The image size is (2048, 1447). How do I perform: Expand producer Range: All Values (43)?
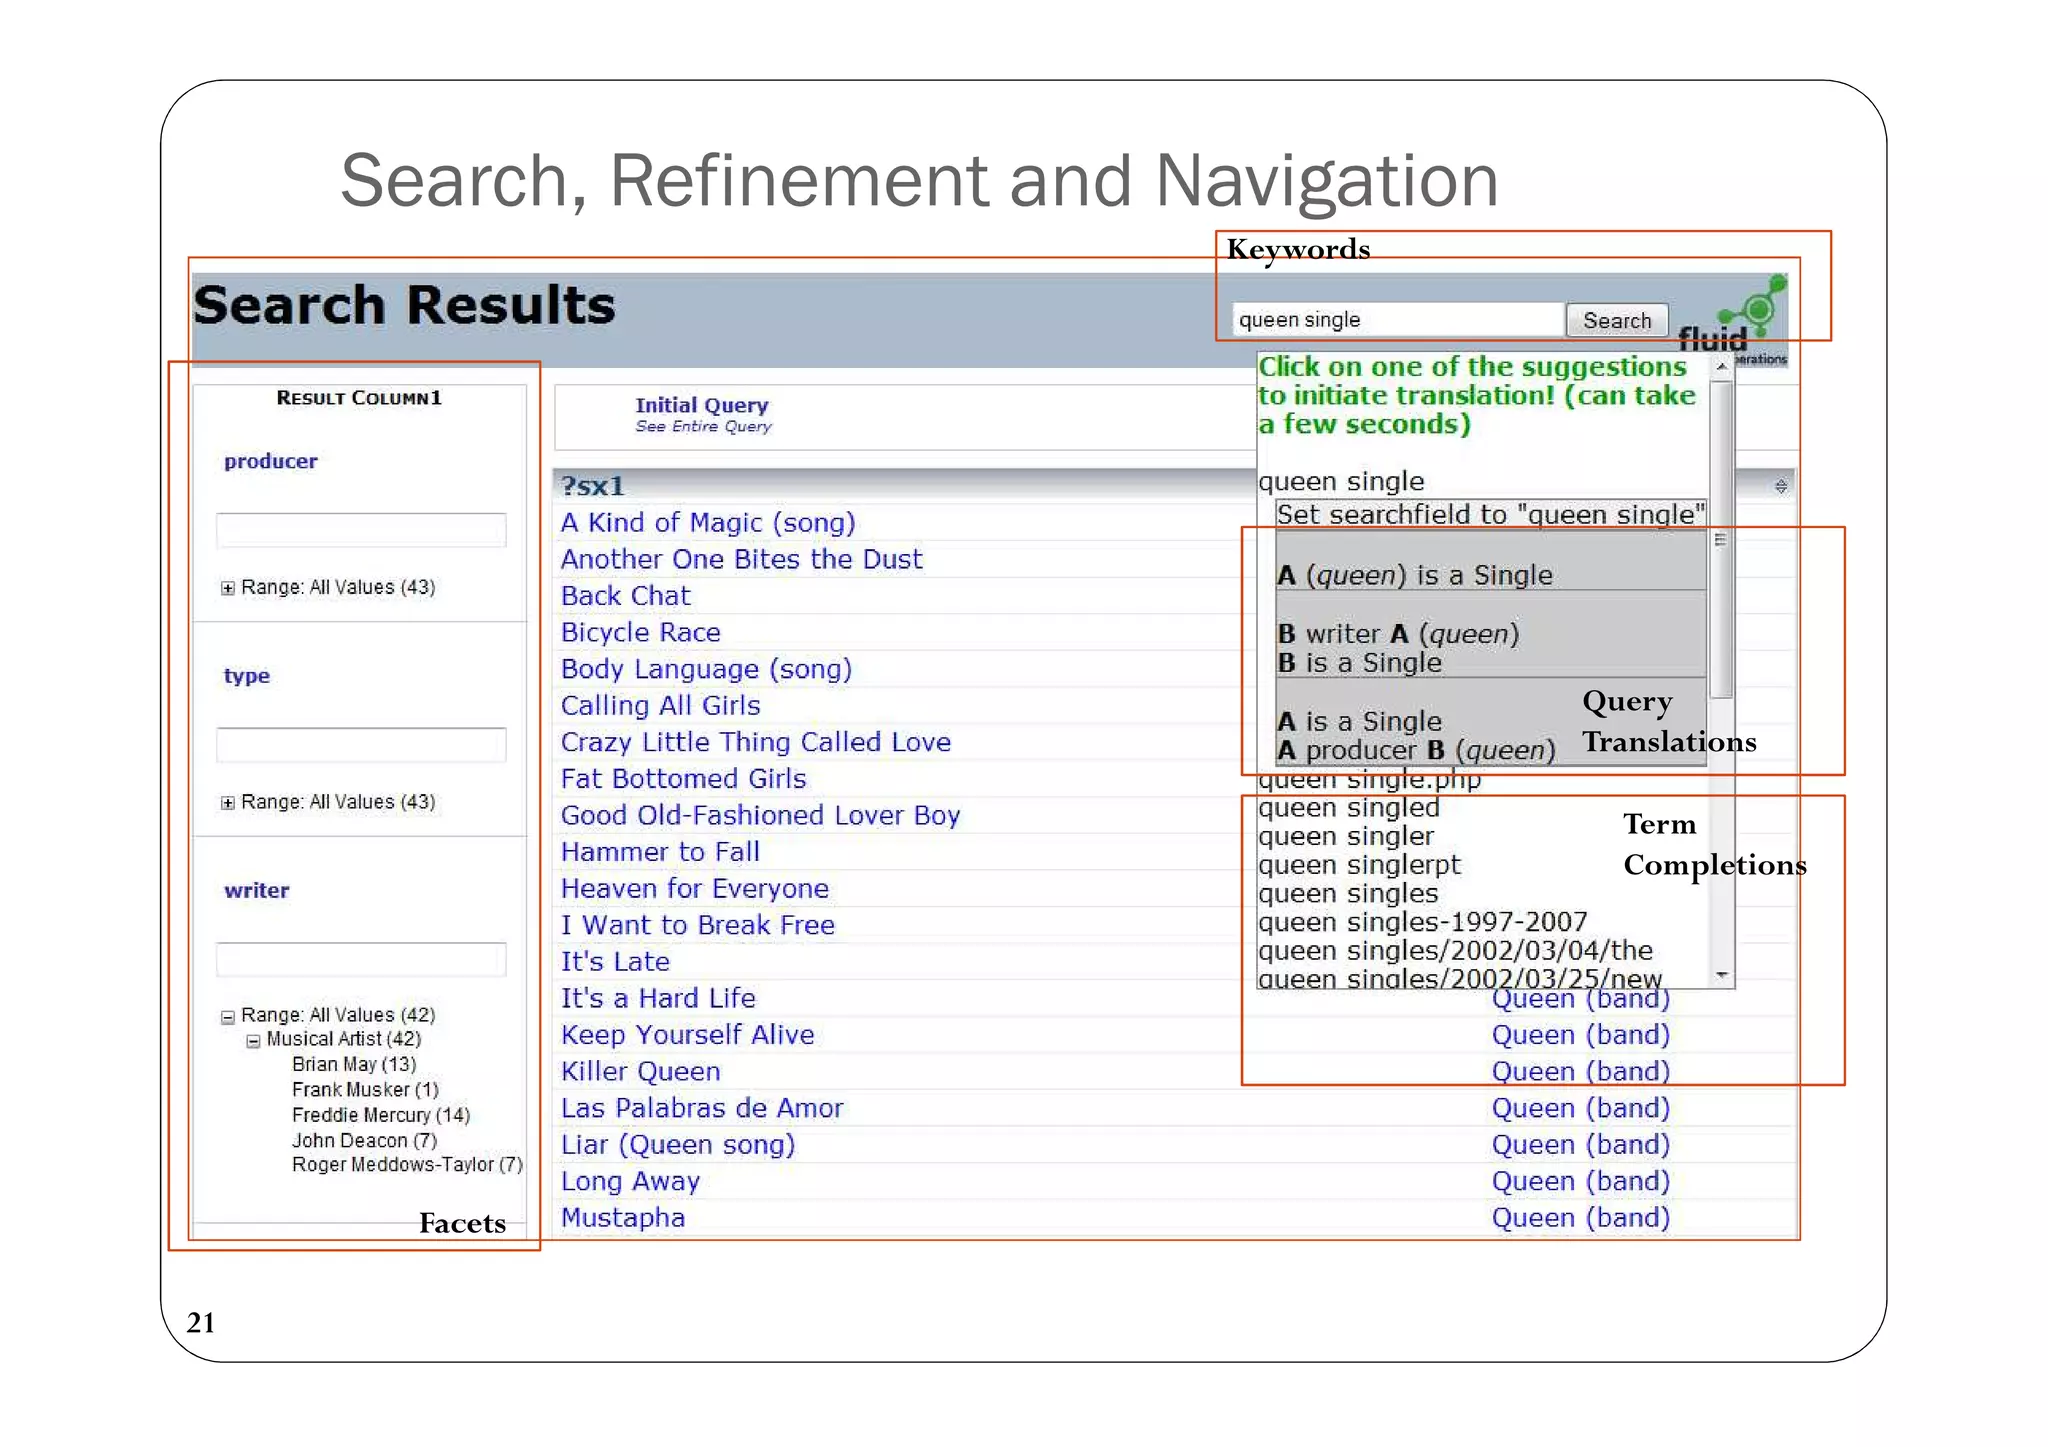pyautogui.click(x=228, y=588)
